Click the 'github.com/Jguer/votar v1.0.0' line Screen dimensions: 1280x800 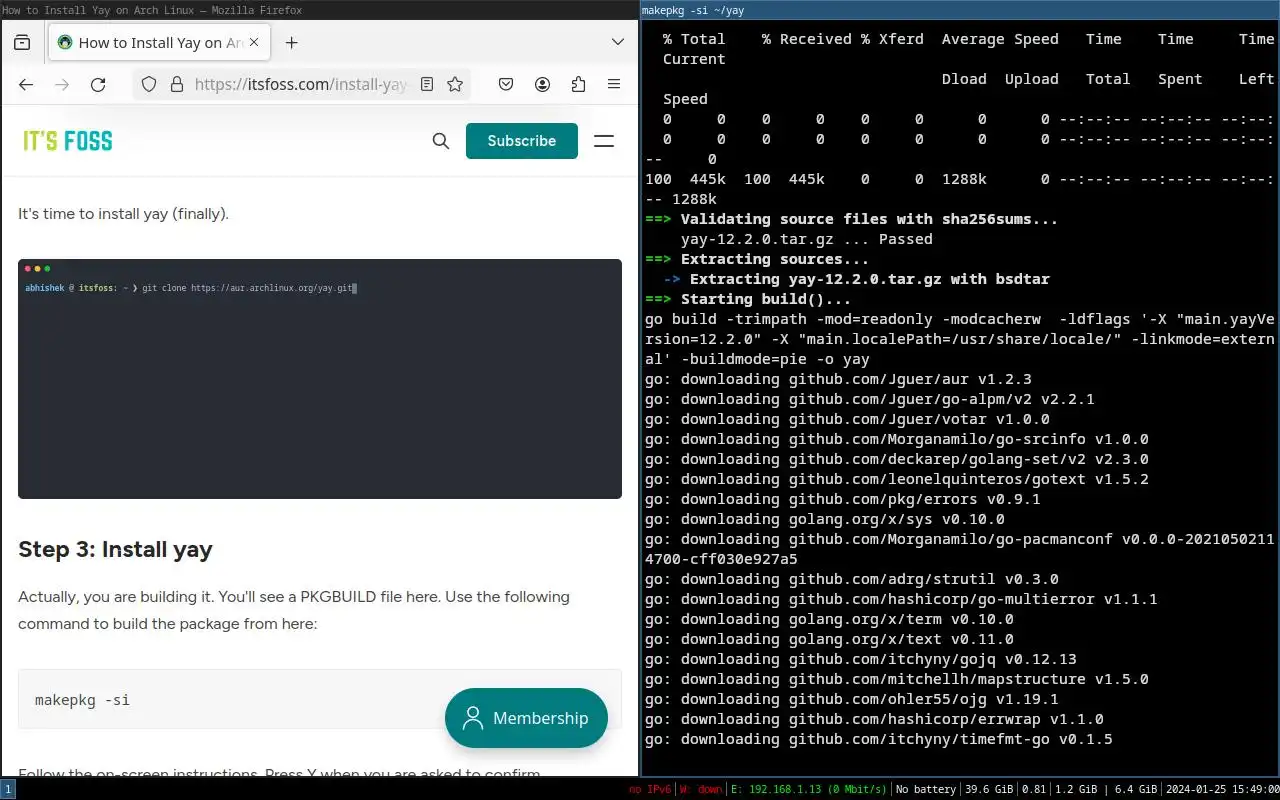(x=847, y=419)
